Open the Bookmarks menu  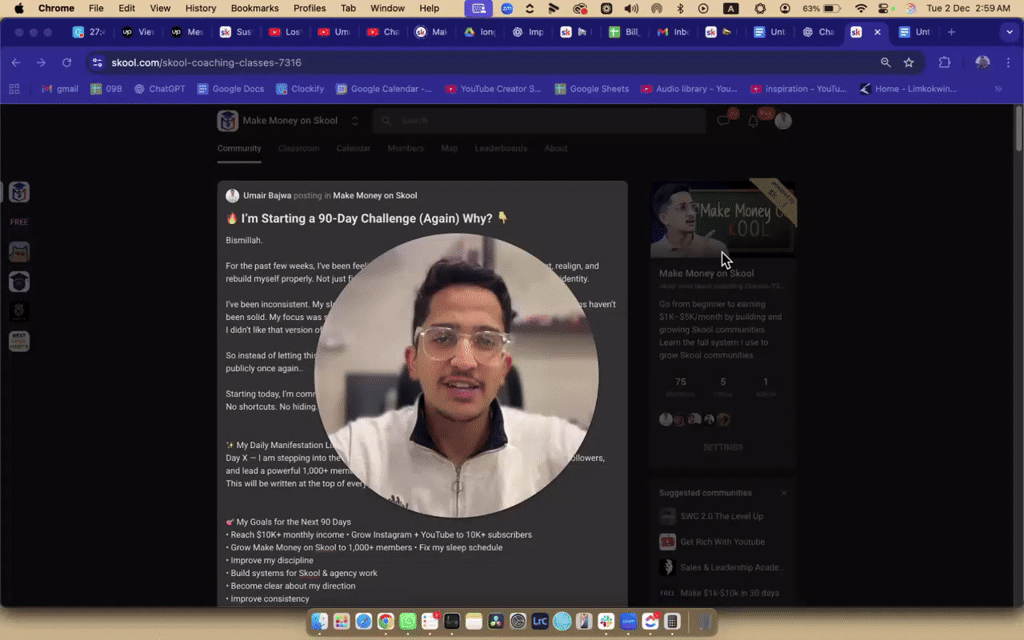click(x=255, y=8)
